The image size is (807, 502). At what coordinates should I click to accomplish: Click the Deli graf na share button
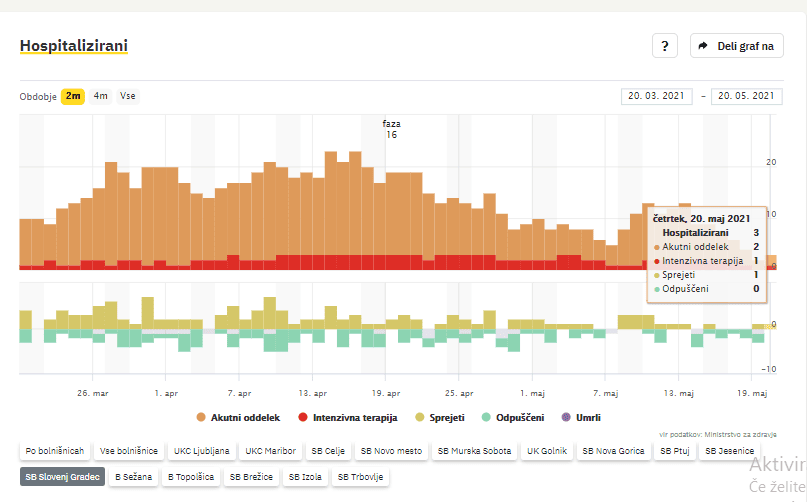(x=736, y=46)
